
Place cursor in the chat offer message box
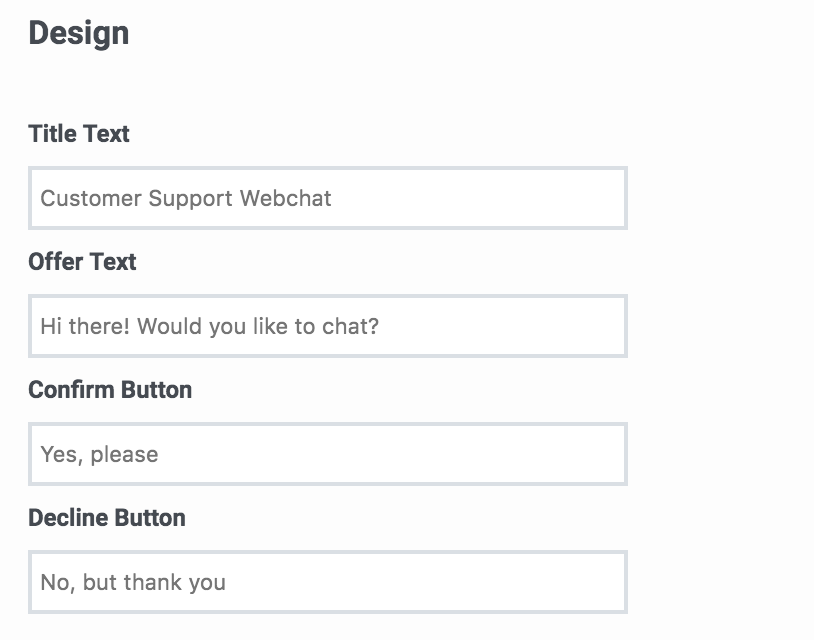pyautogui.click(x=328, y=326)
